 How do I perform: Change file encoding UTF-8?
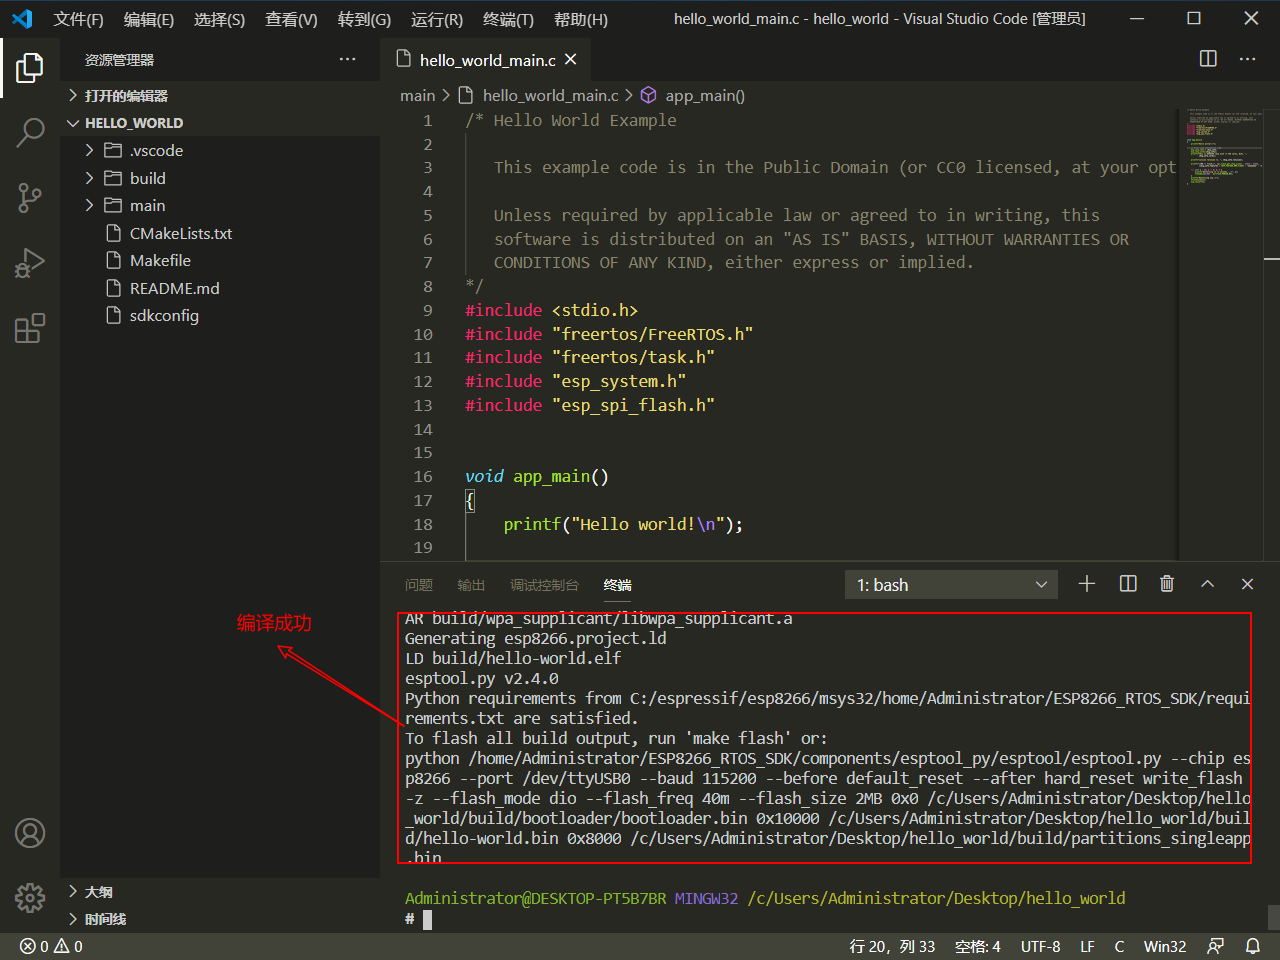tap(1040, 946)
